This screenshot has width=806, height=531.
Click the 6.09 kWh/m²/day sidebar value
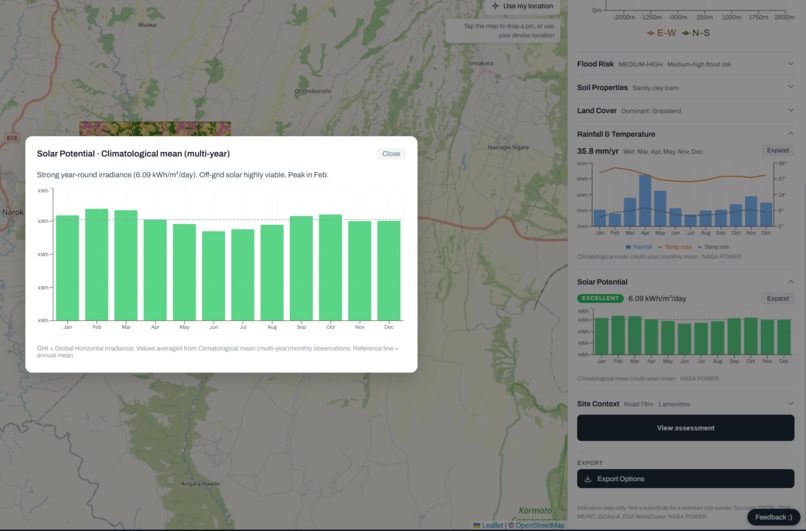tap(657, 298)
